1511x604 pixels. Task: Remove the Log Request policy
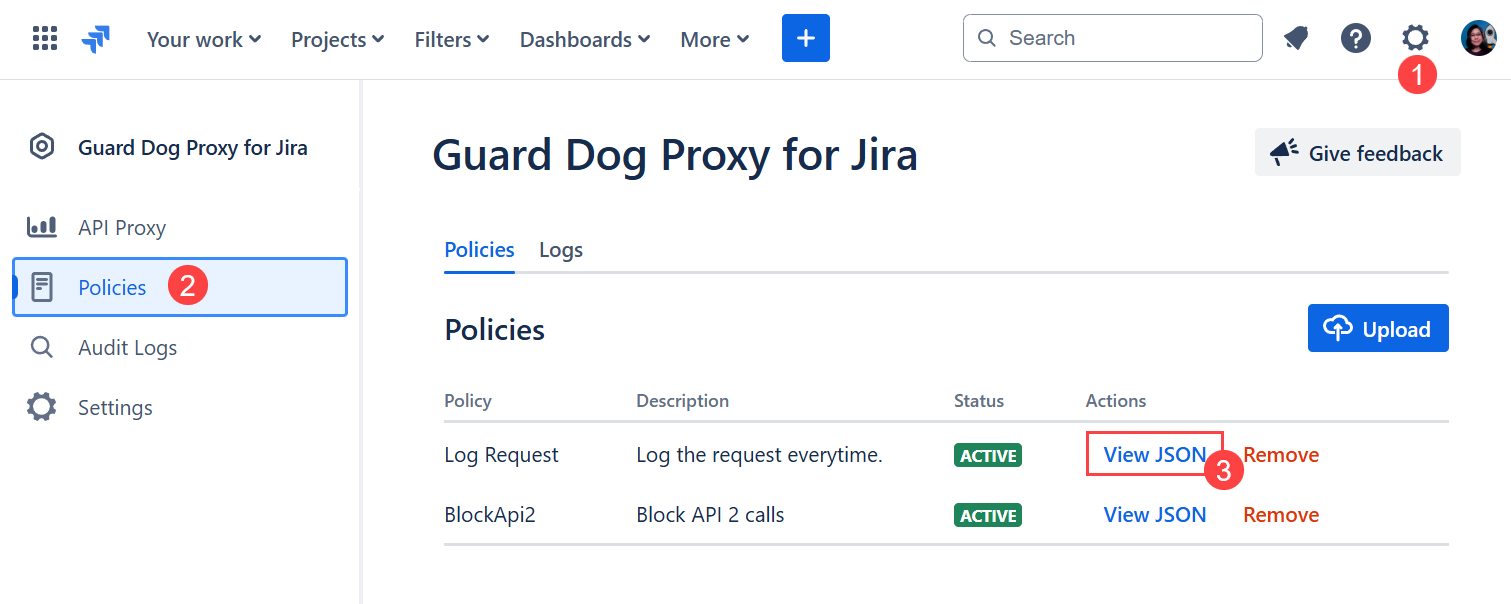[1281, 455]
